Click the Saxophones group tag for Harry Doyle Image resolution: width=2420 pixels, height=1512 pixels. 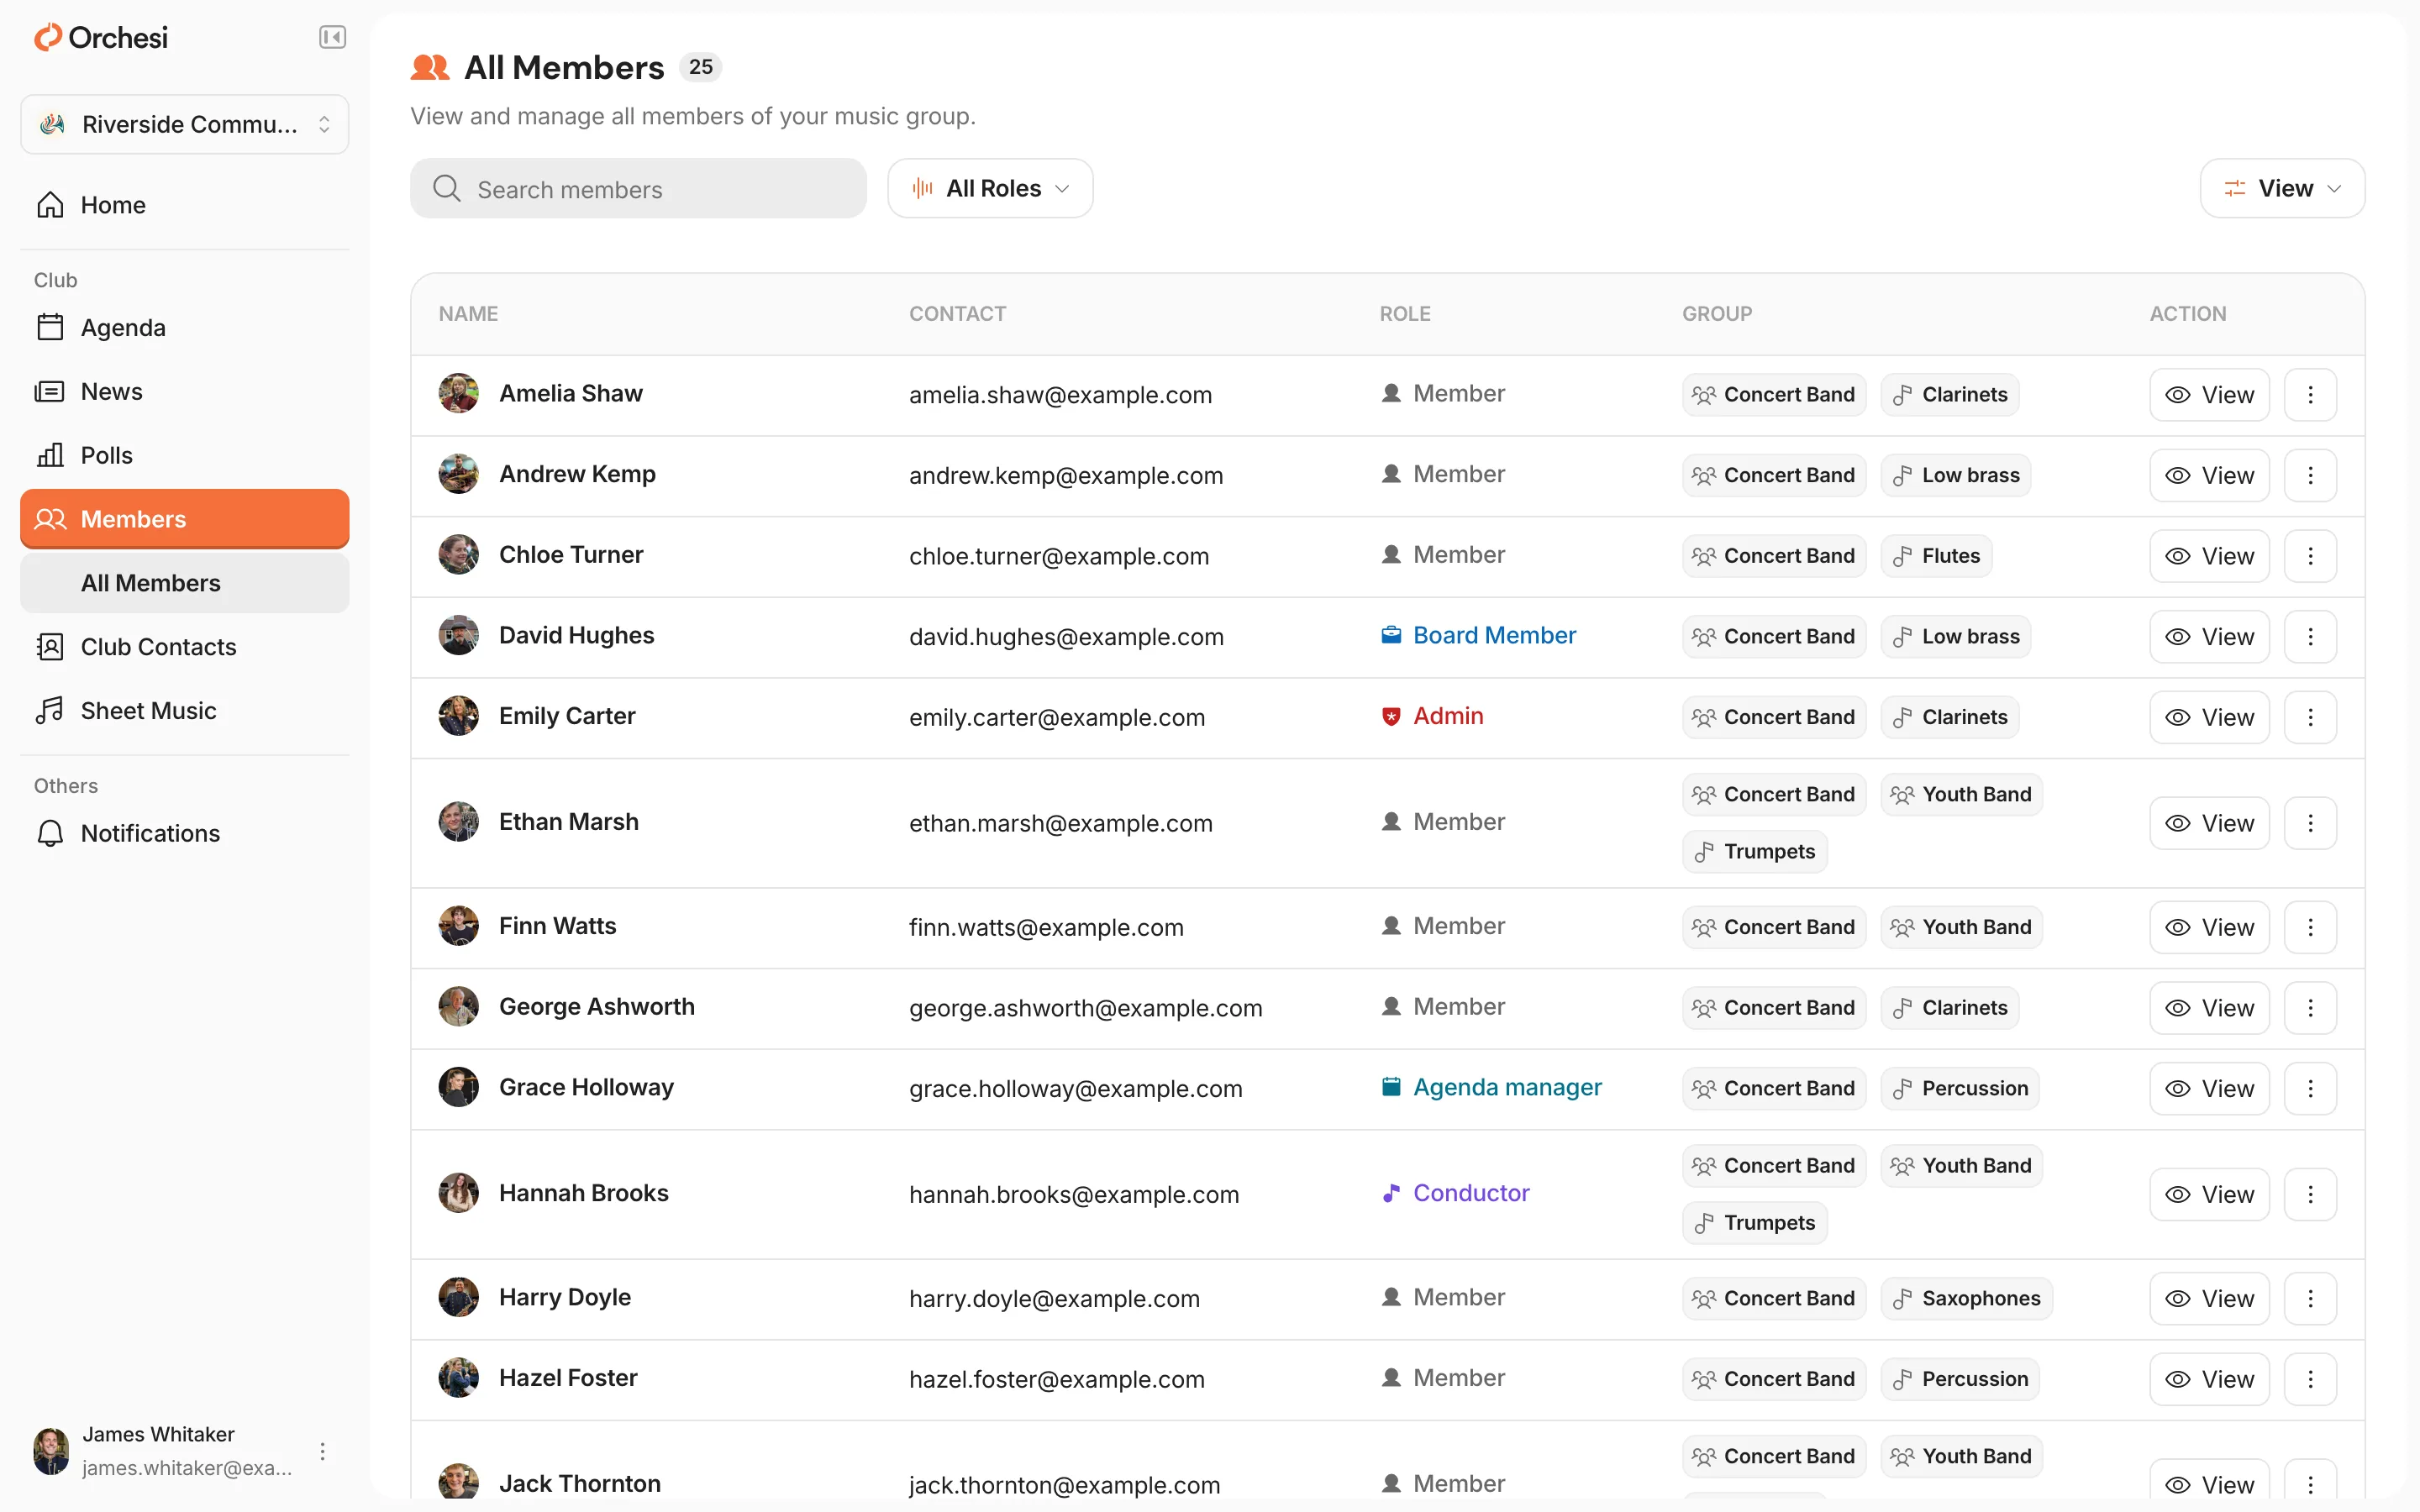[x=1966, y=1298]
